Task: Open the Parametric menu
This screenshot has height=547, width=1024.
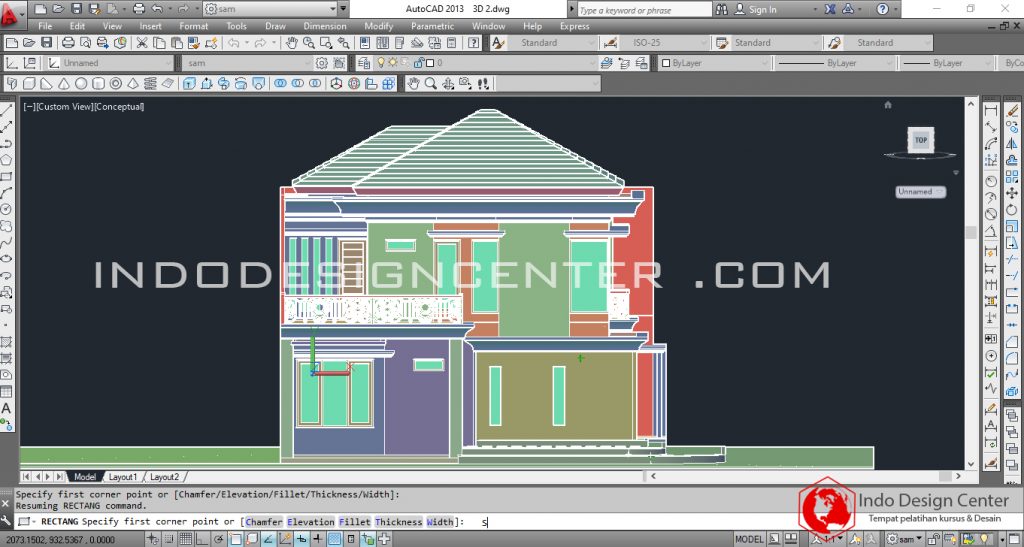Action: coord(432,26)
